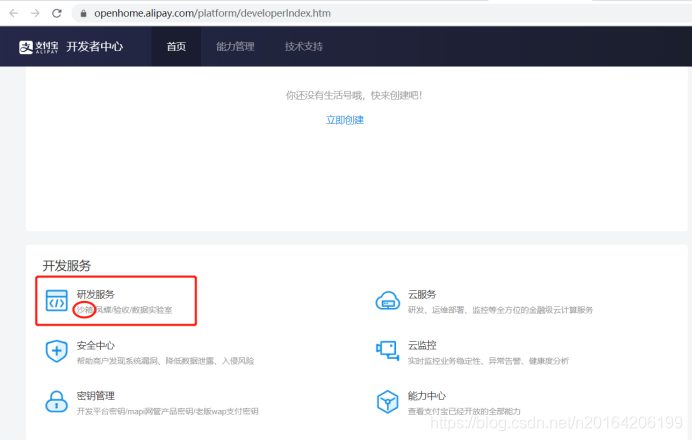This screenshot has width=692, height=441.
Task: Open the 安全中心 title link
Action: (x=95, y=345)
